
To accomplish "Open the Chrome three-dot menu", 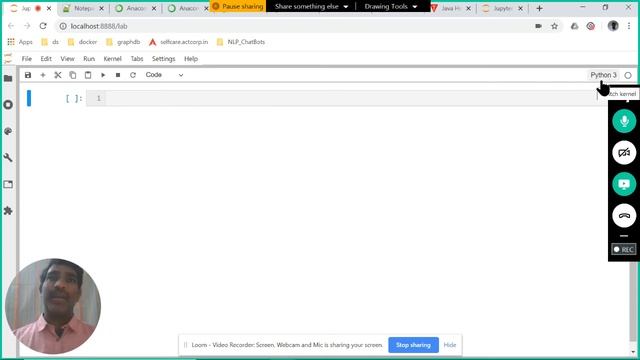I will point(629,26).
